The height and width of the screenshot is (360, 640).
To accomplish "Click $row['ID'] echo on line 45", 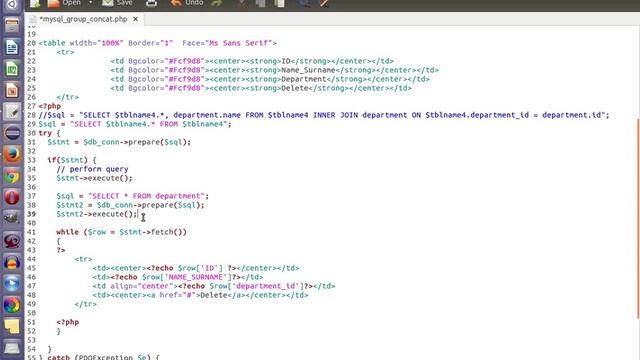I will pyautogui.click(x=191, y=268).
